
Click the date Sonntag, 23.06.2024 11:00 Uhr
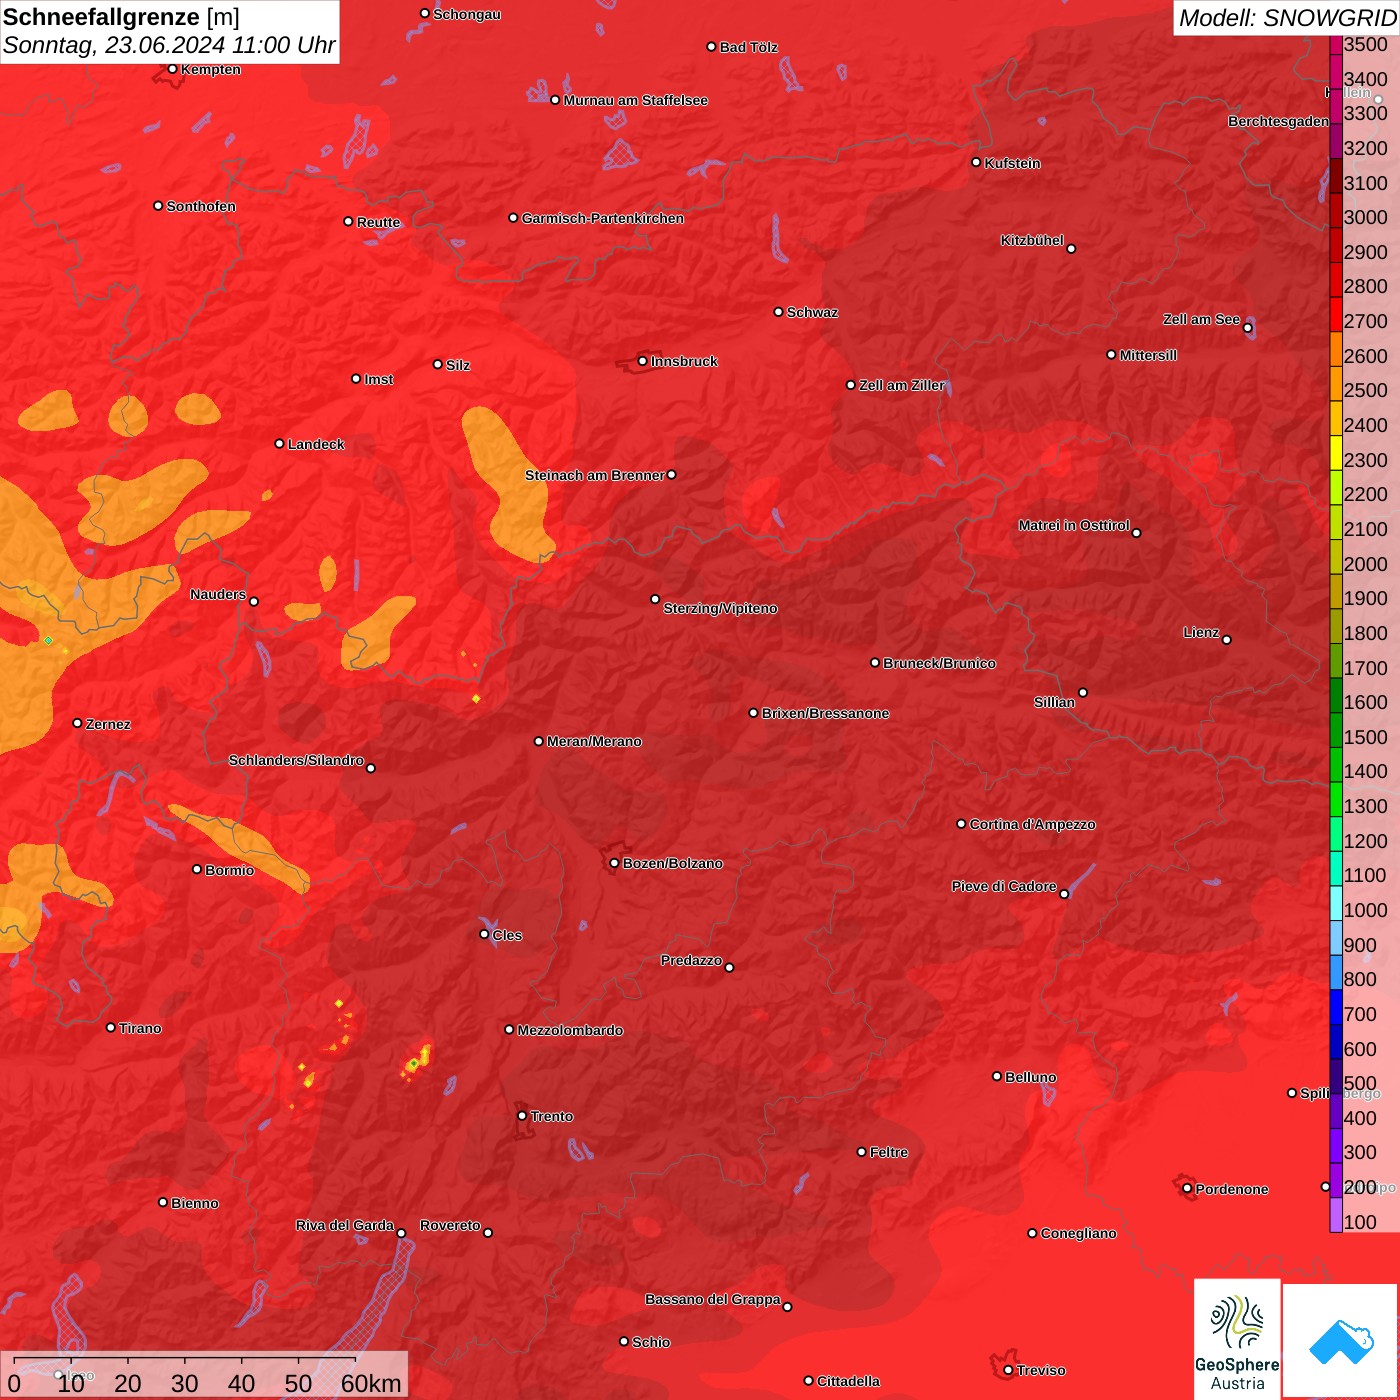169,45
